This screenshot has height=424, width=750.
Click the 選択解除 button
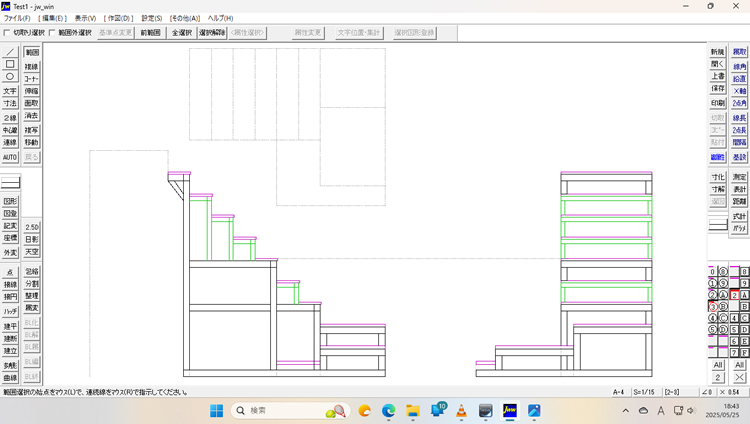(x=212, y=33)
